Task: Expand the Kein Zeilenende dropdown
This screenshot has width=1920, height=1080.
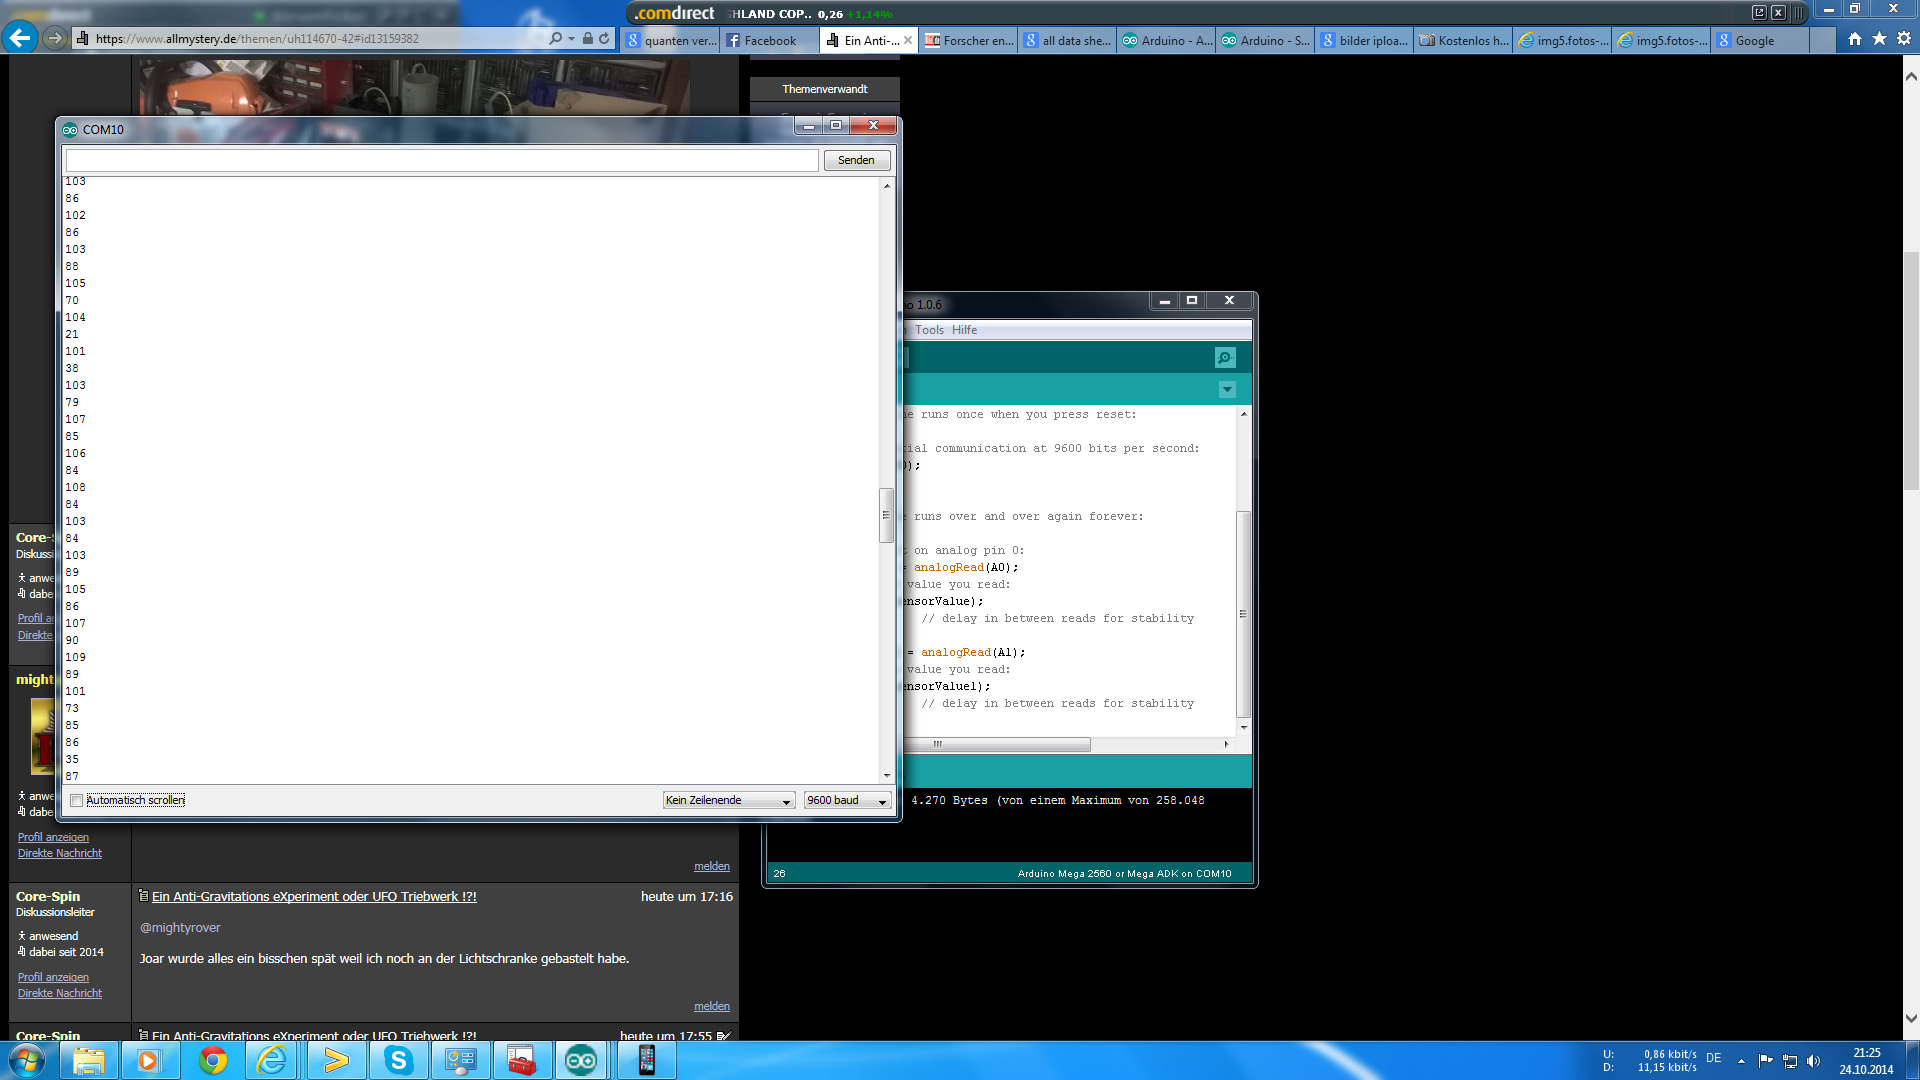Action: (729, 801)
